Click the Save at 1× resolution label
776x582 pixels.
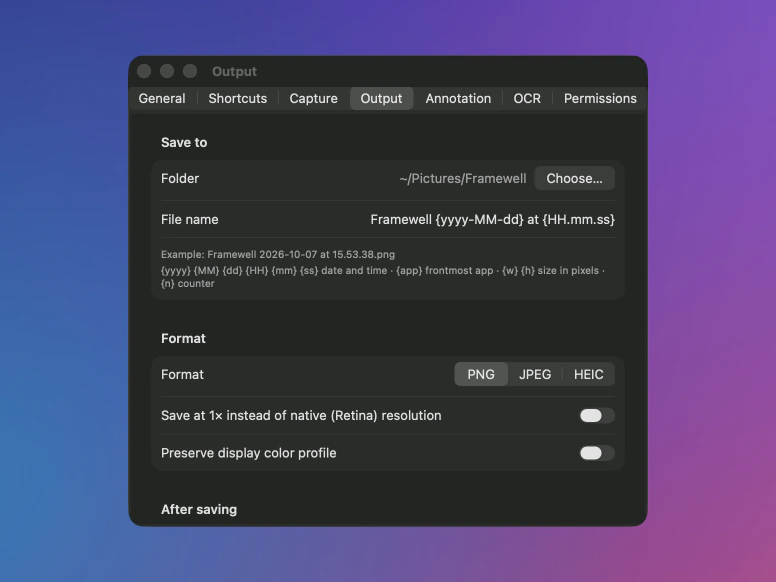click(301, 415)
